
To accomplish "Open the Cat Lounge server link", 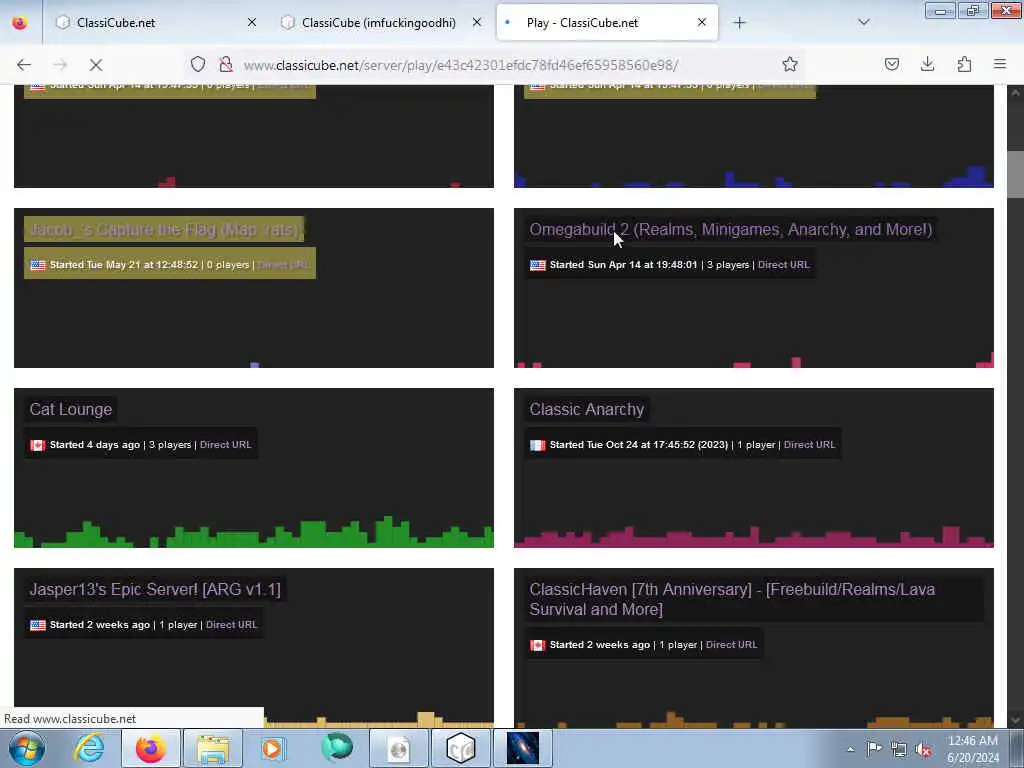I will (x=71, y=409).
